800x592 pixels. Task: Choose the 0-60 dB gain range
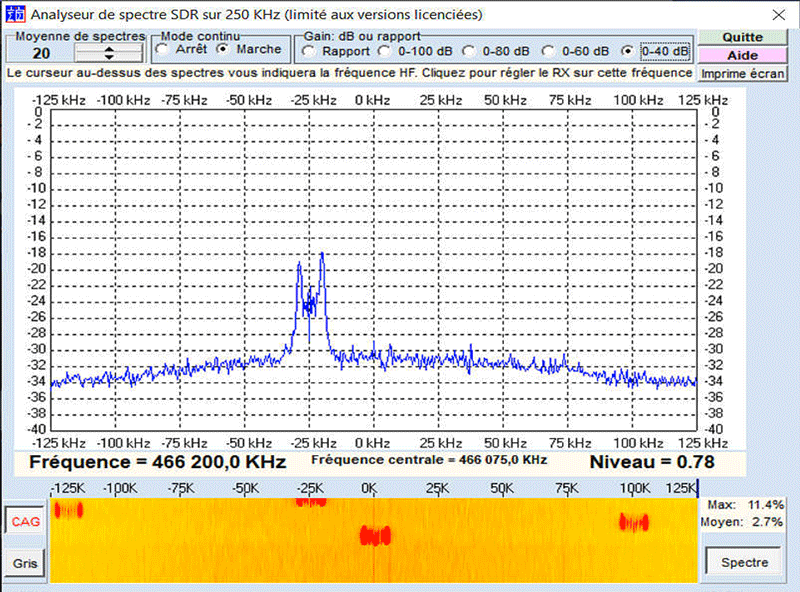[x=576, y=52]
